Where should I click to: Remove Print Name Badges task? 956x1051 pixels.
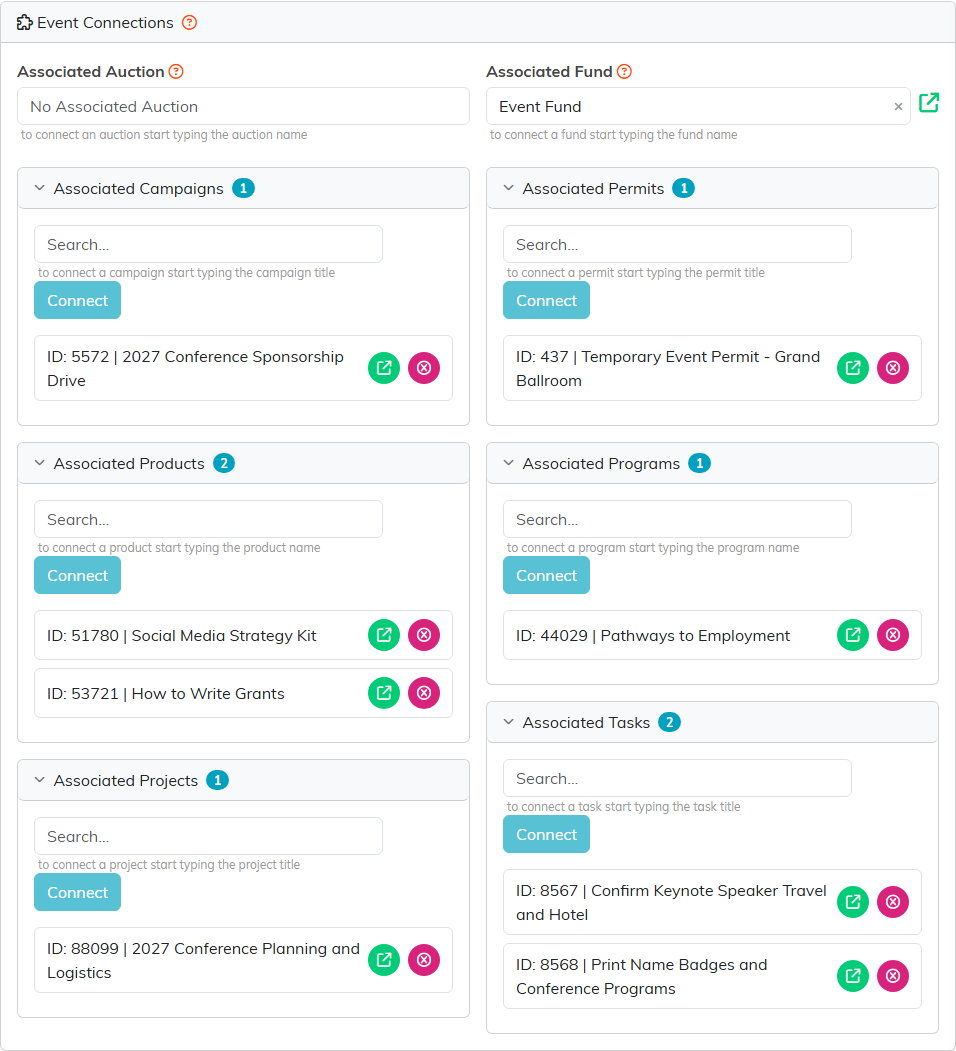894,976
